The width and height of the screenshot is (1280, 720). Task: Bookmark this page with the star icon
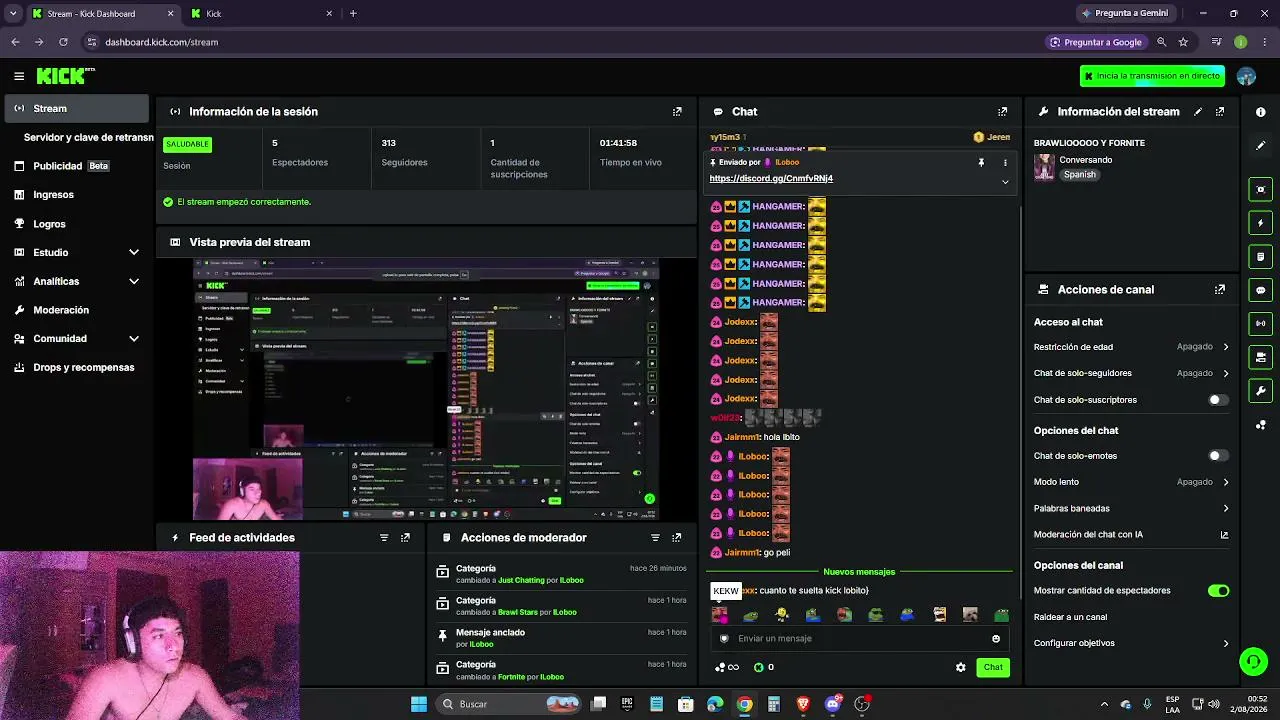[1183, 42]
